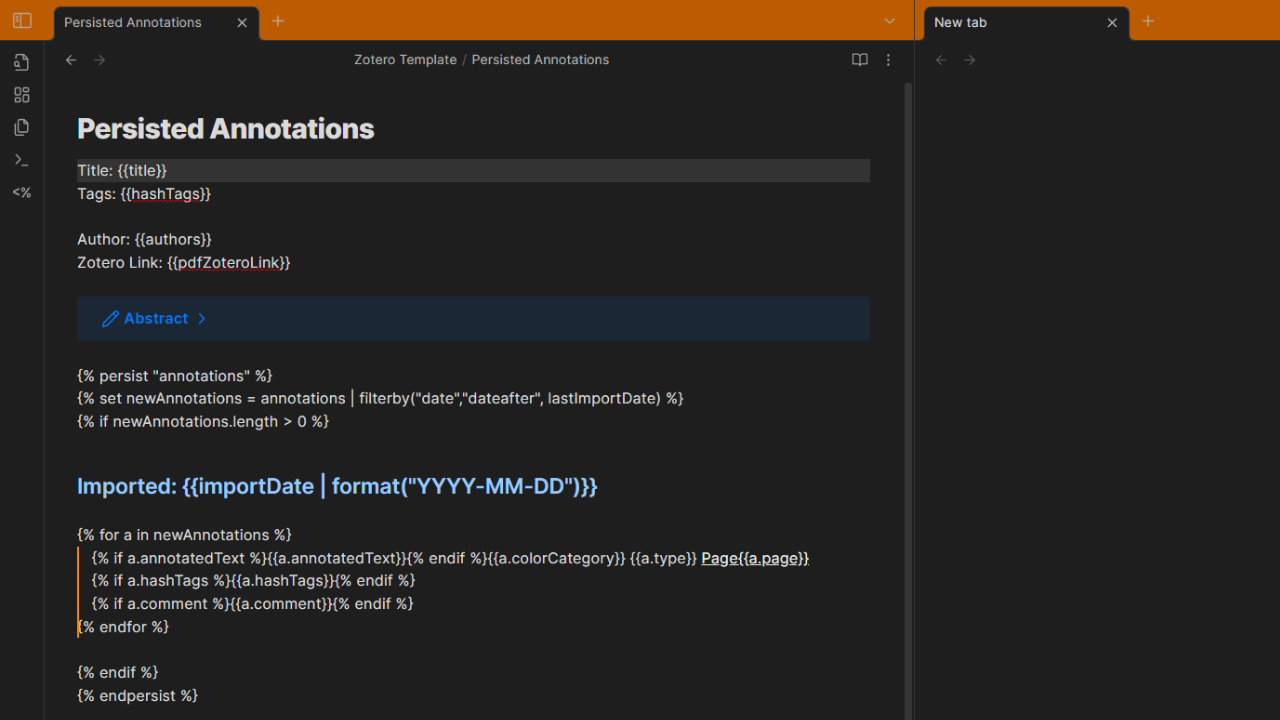Expand the Abstract callout chevron
Image resolution: width=1280 pixels, height=720 pixels.
pyautogui.click(x=202, y=319)
